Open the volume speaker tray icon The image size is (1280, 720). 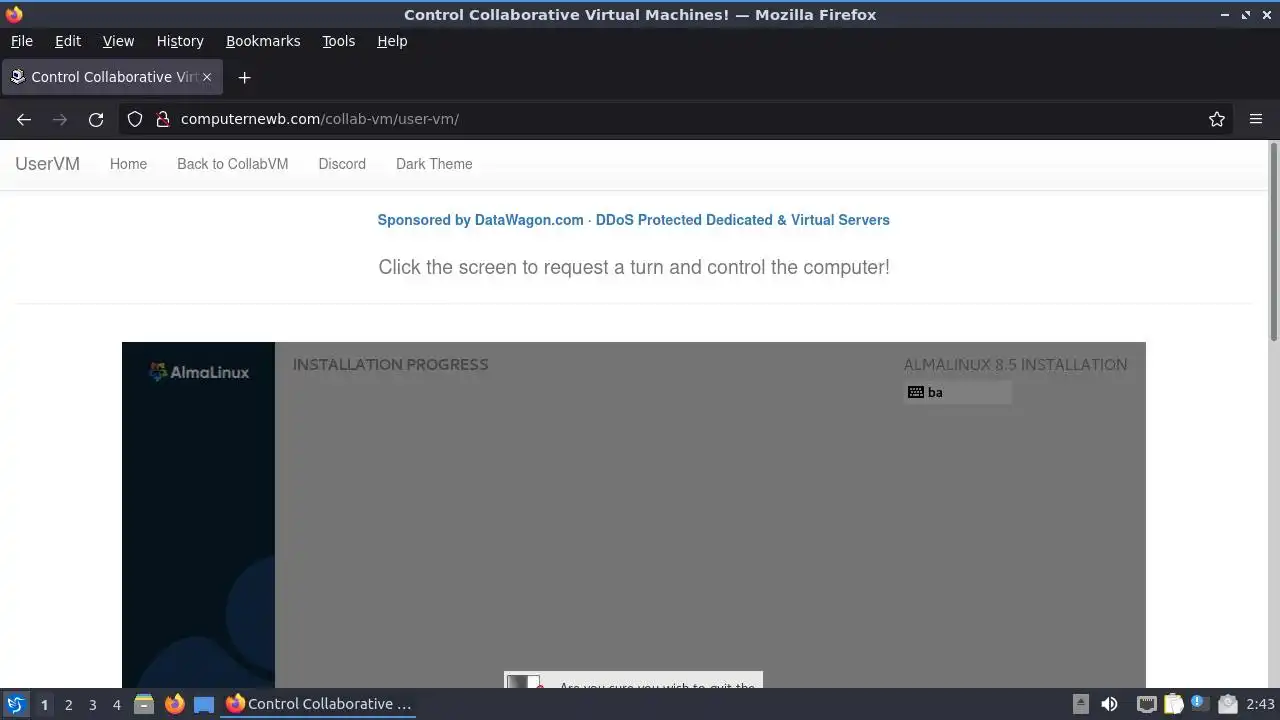coord(1109,704)
